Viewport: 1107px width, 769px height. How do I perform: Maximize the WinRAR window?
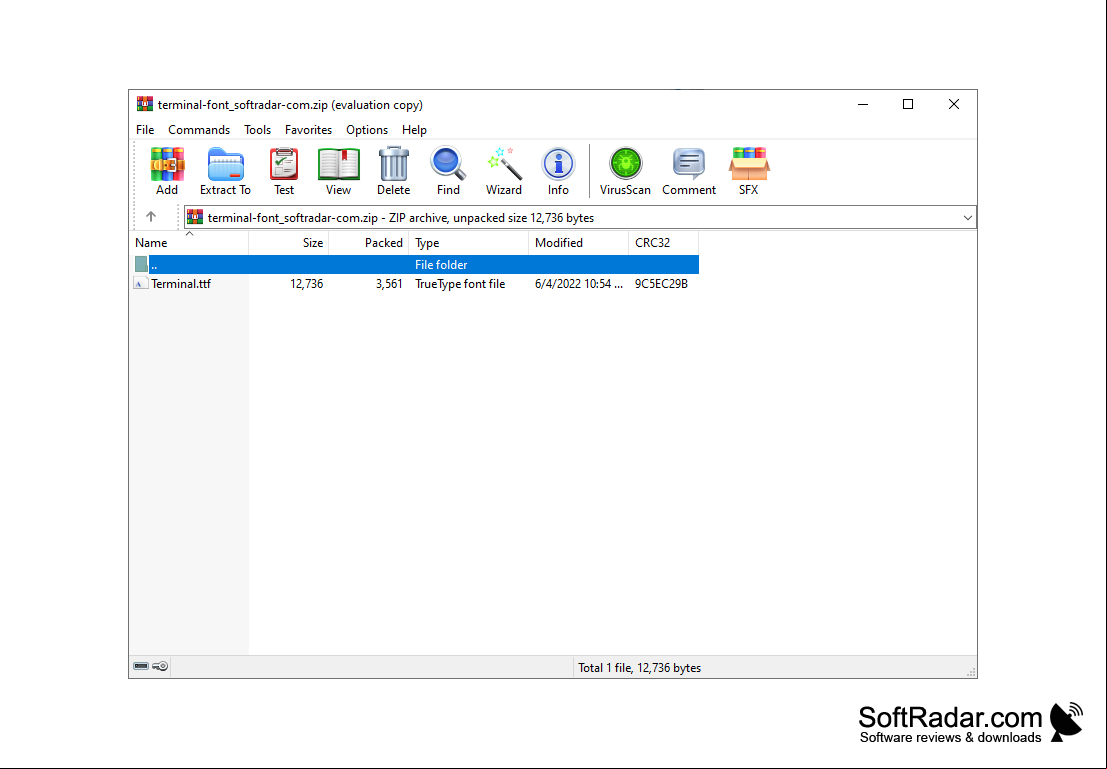pyautogui.click(x=908, y=105)
